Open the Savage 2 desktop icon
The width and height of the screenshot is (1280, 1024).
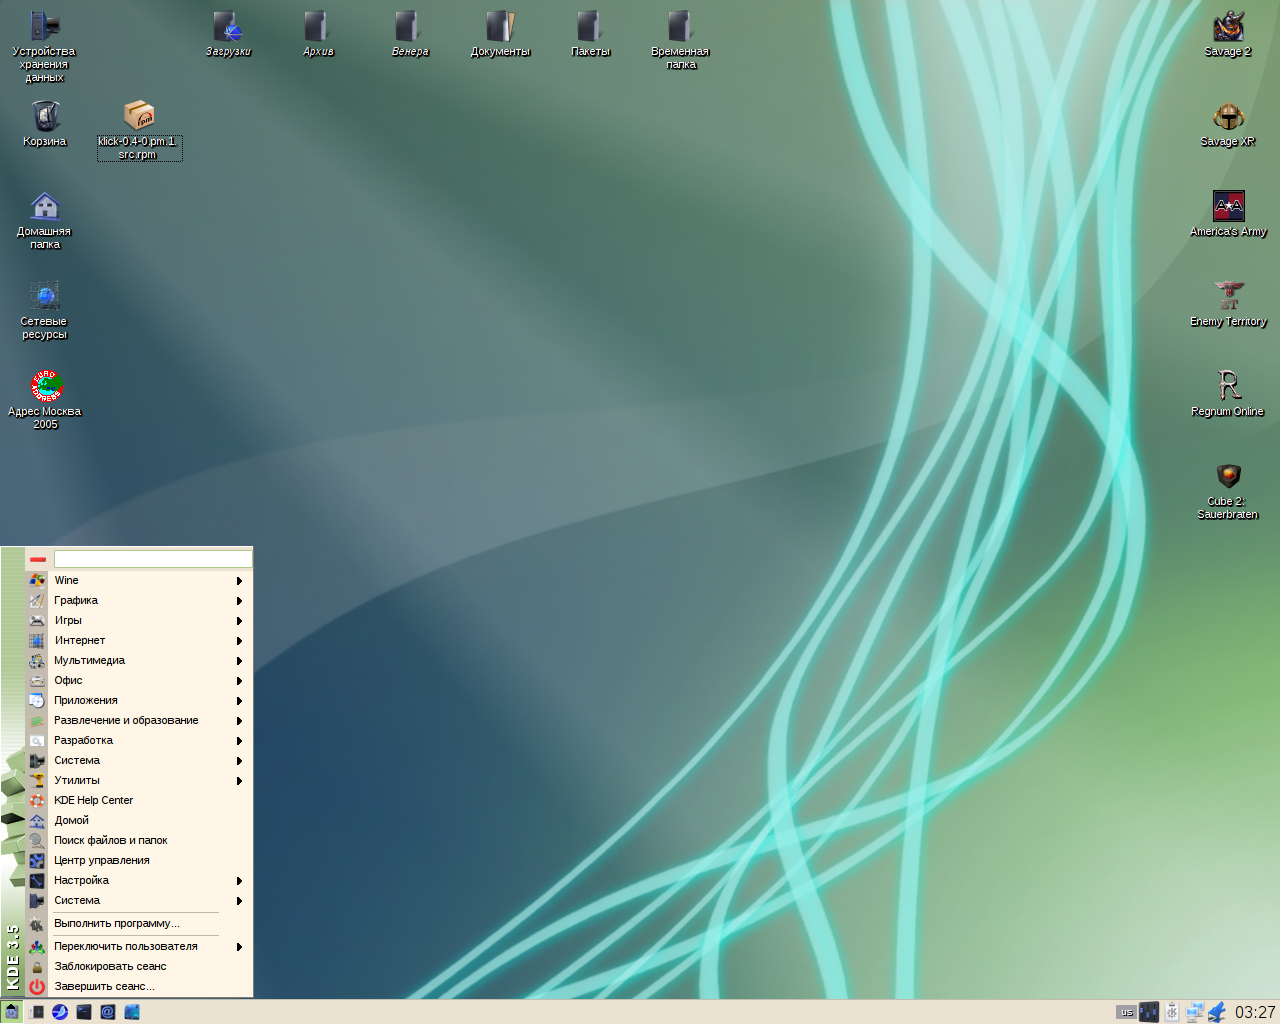click(x=1228, y=28)
